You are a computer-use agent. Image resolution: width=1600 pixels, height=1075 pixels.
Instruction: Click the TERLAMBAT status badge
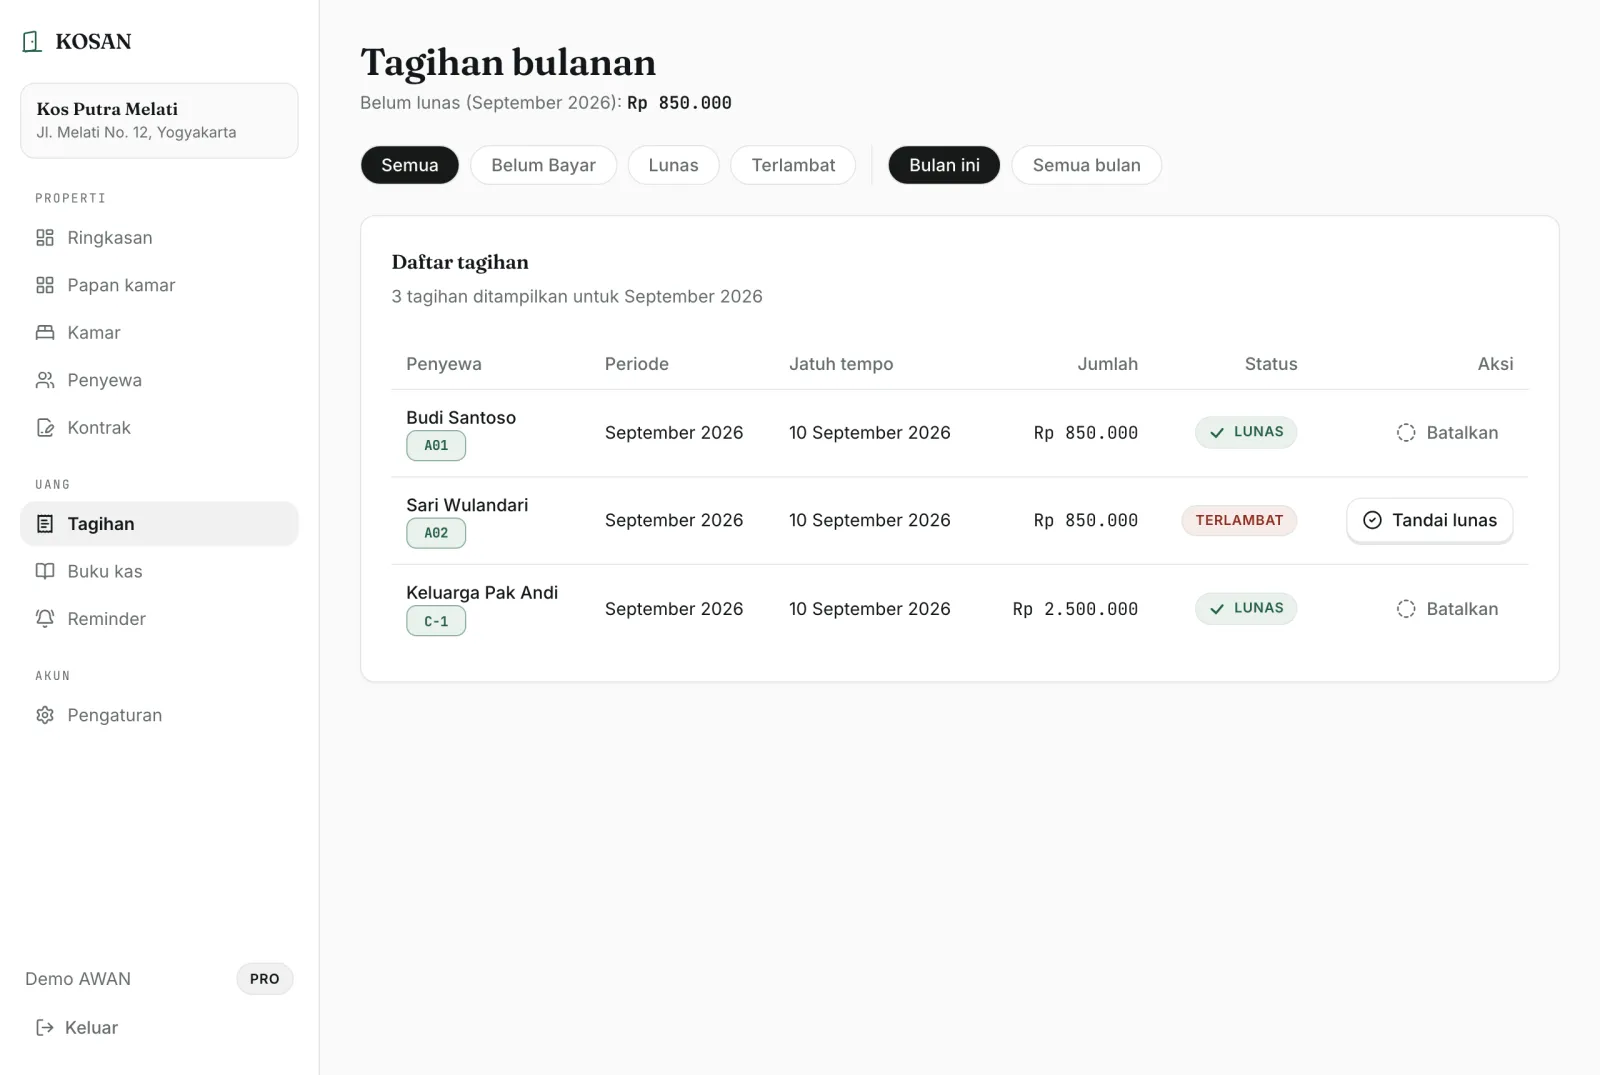tap(1239, 520)
